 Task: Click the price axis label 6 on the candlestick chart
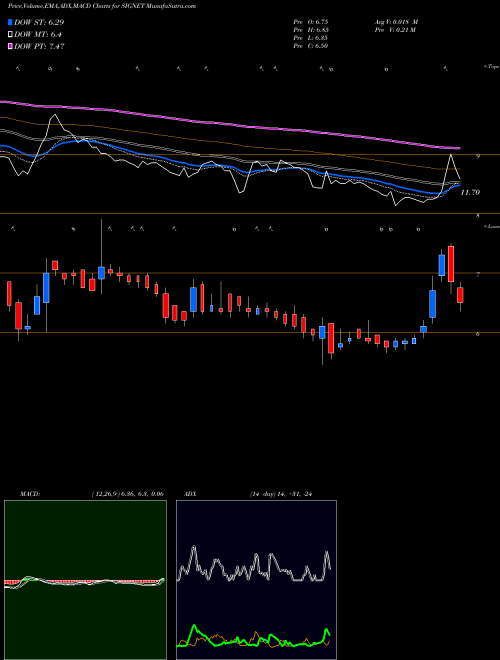point(478,333)
